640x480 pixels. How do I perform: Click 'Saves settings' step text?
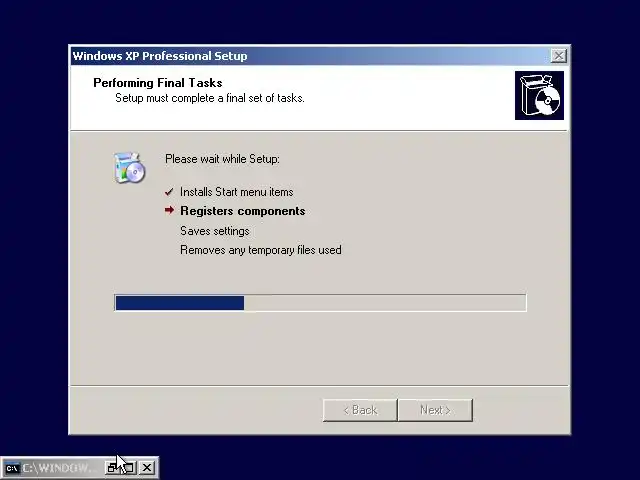[215, 231]
